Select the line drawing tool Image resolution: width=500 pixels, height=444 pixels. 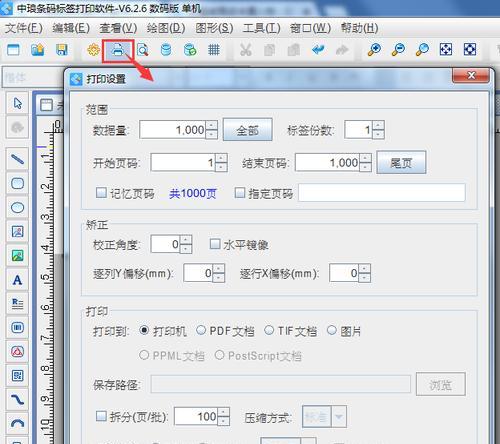(17, 159)
